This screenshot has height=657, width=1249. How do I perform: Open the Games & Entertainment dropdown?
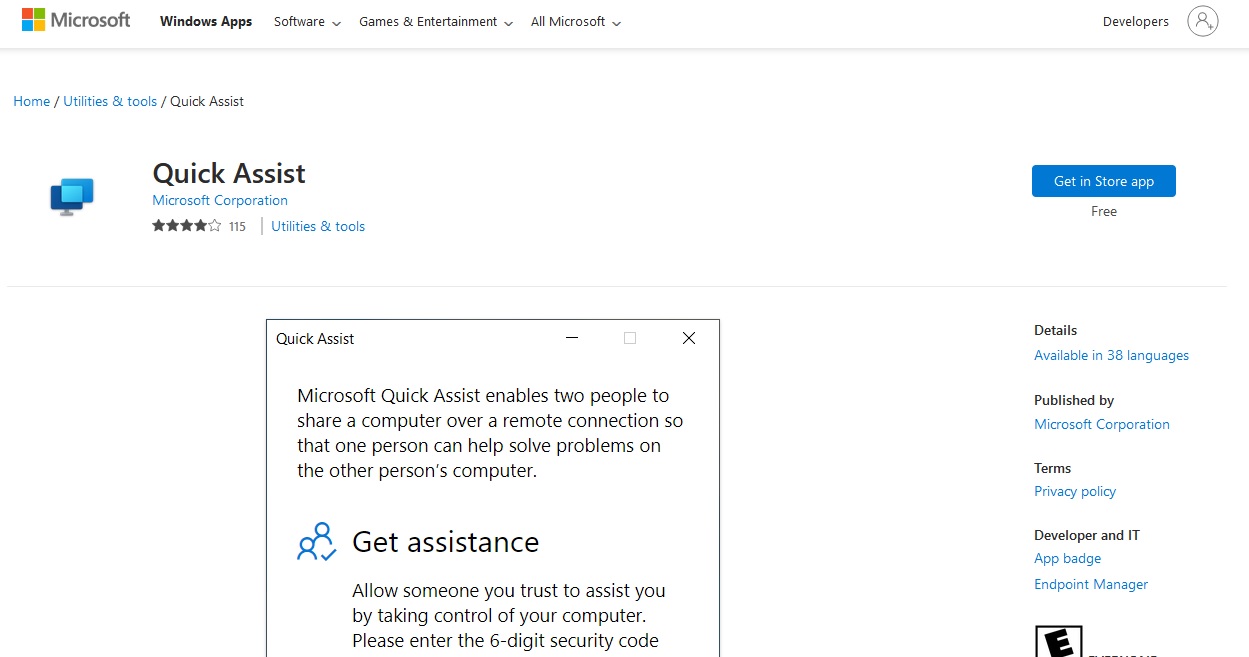pos(428,21)
